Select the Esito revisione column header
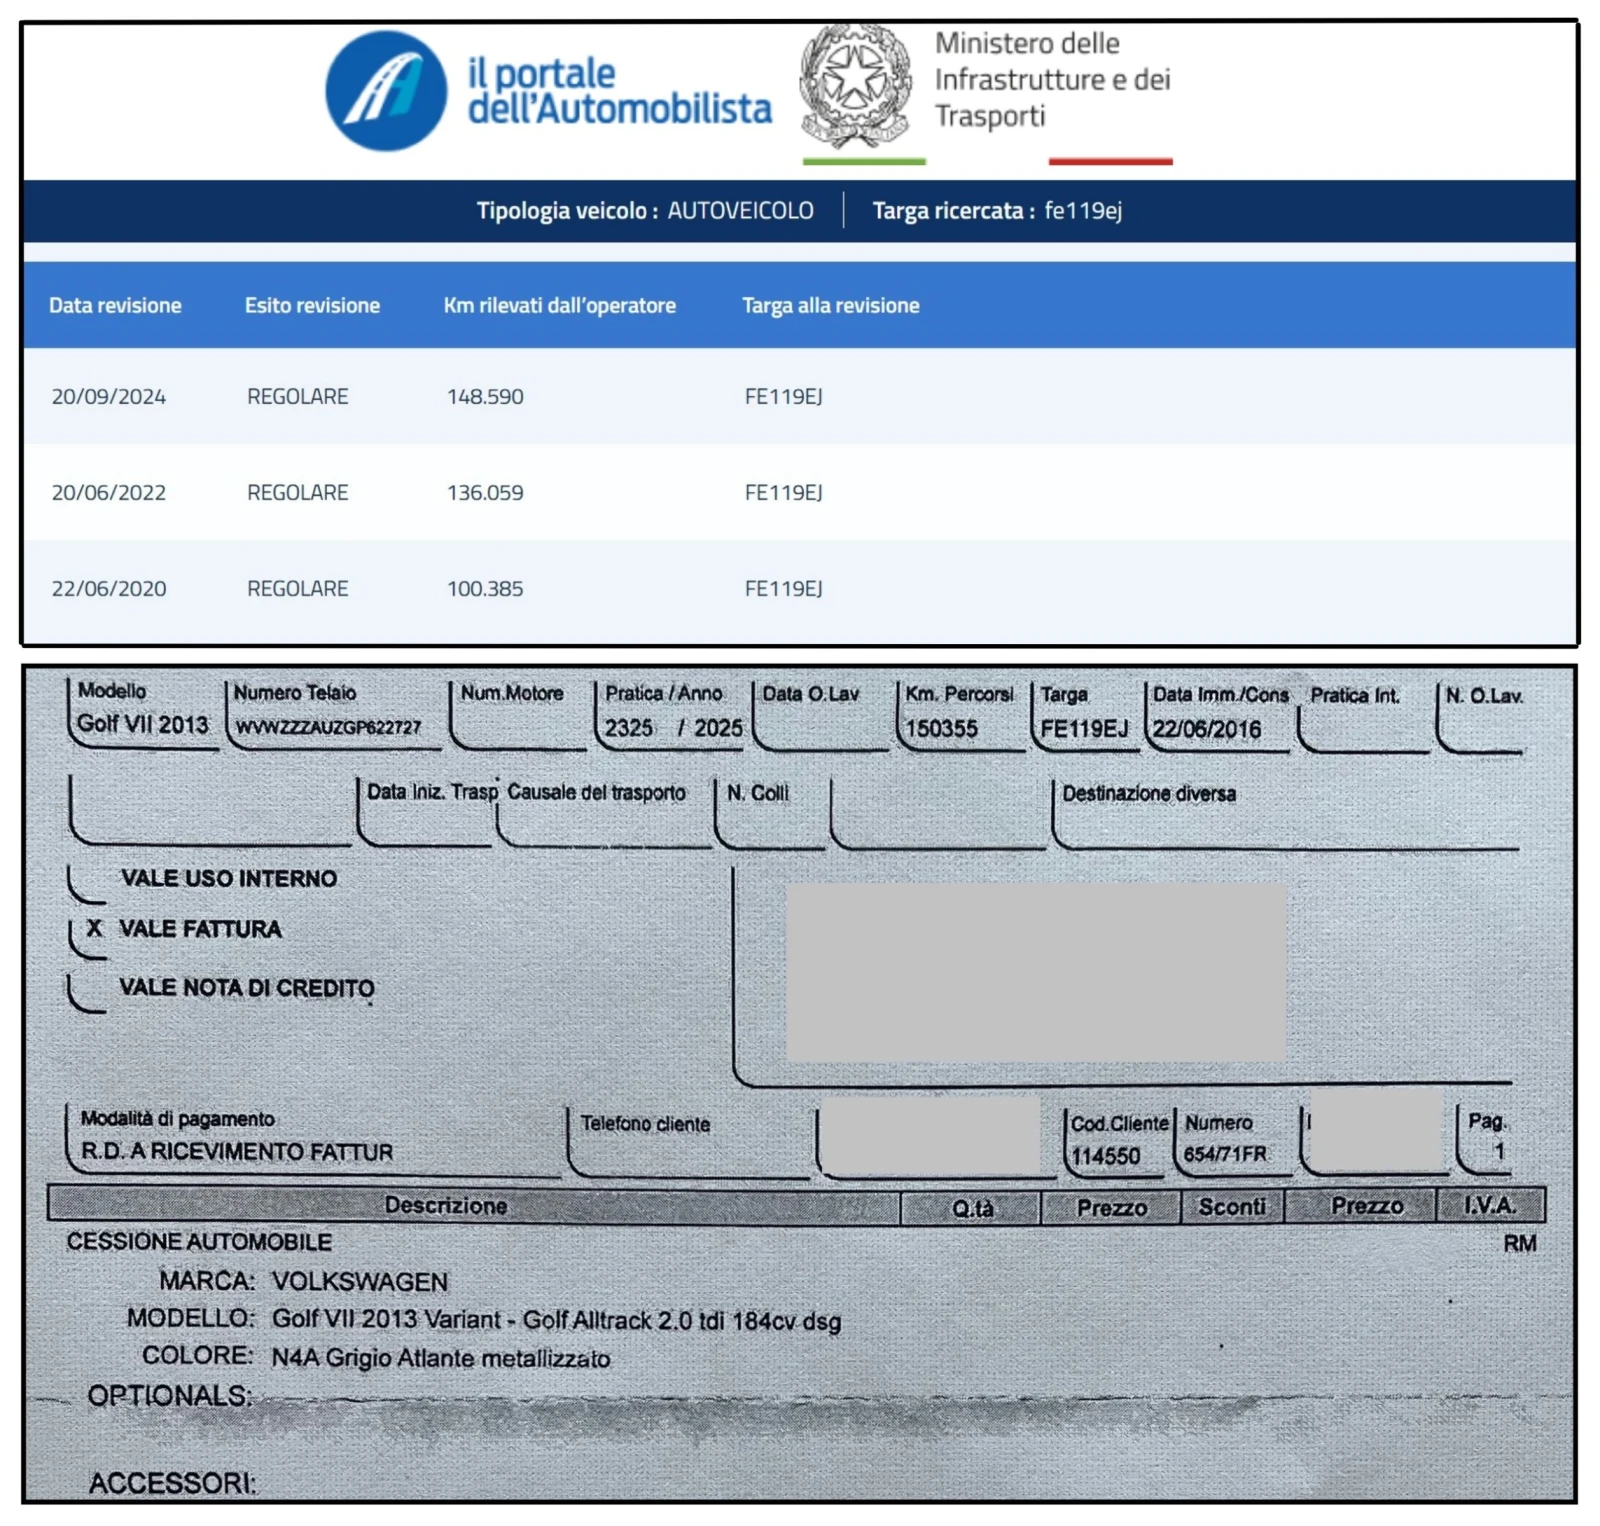Viewport: 1600px width, 1526px height. [312, 306]
